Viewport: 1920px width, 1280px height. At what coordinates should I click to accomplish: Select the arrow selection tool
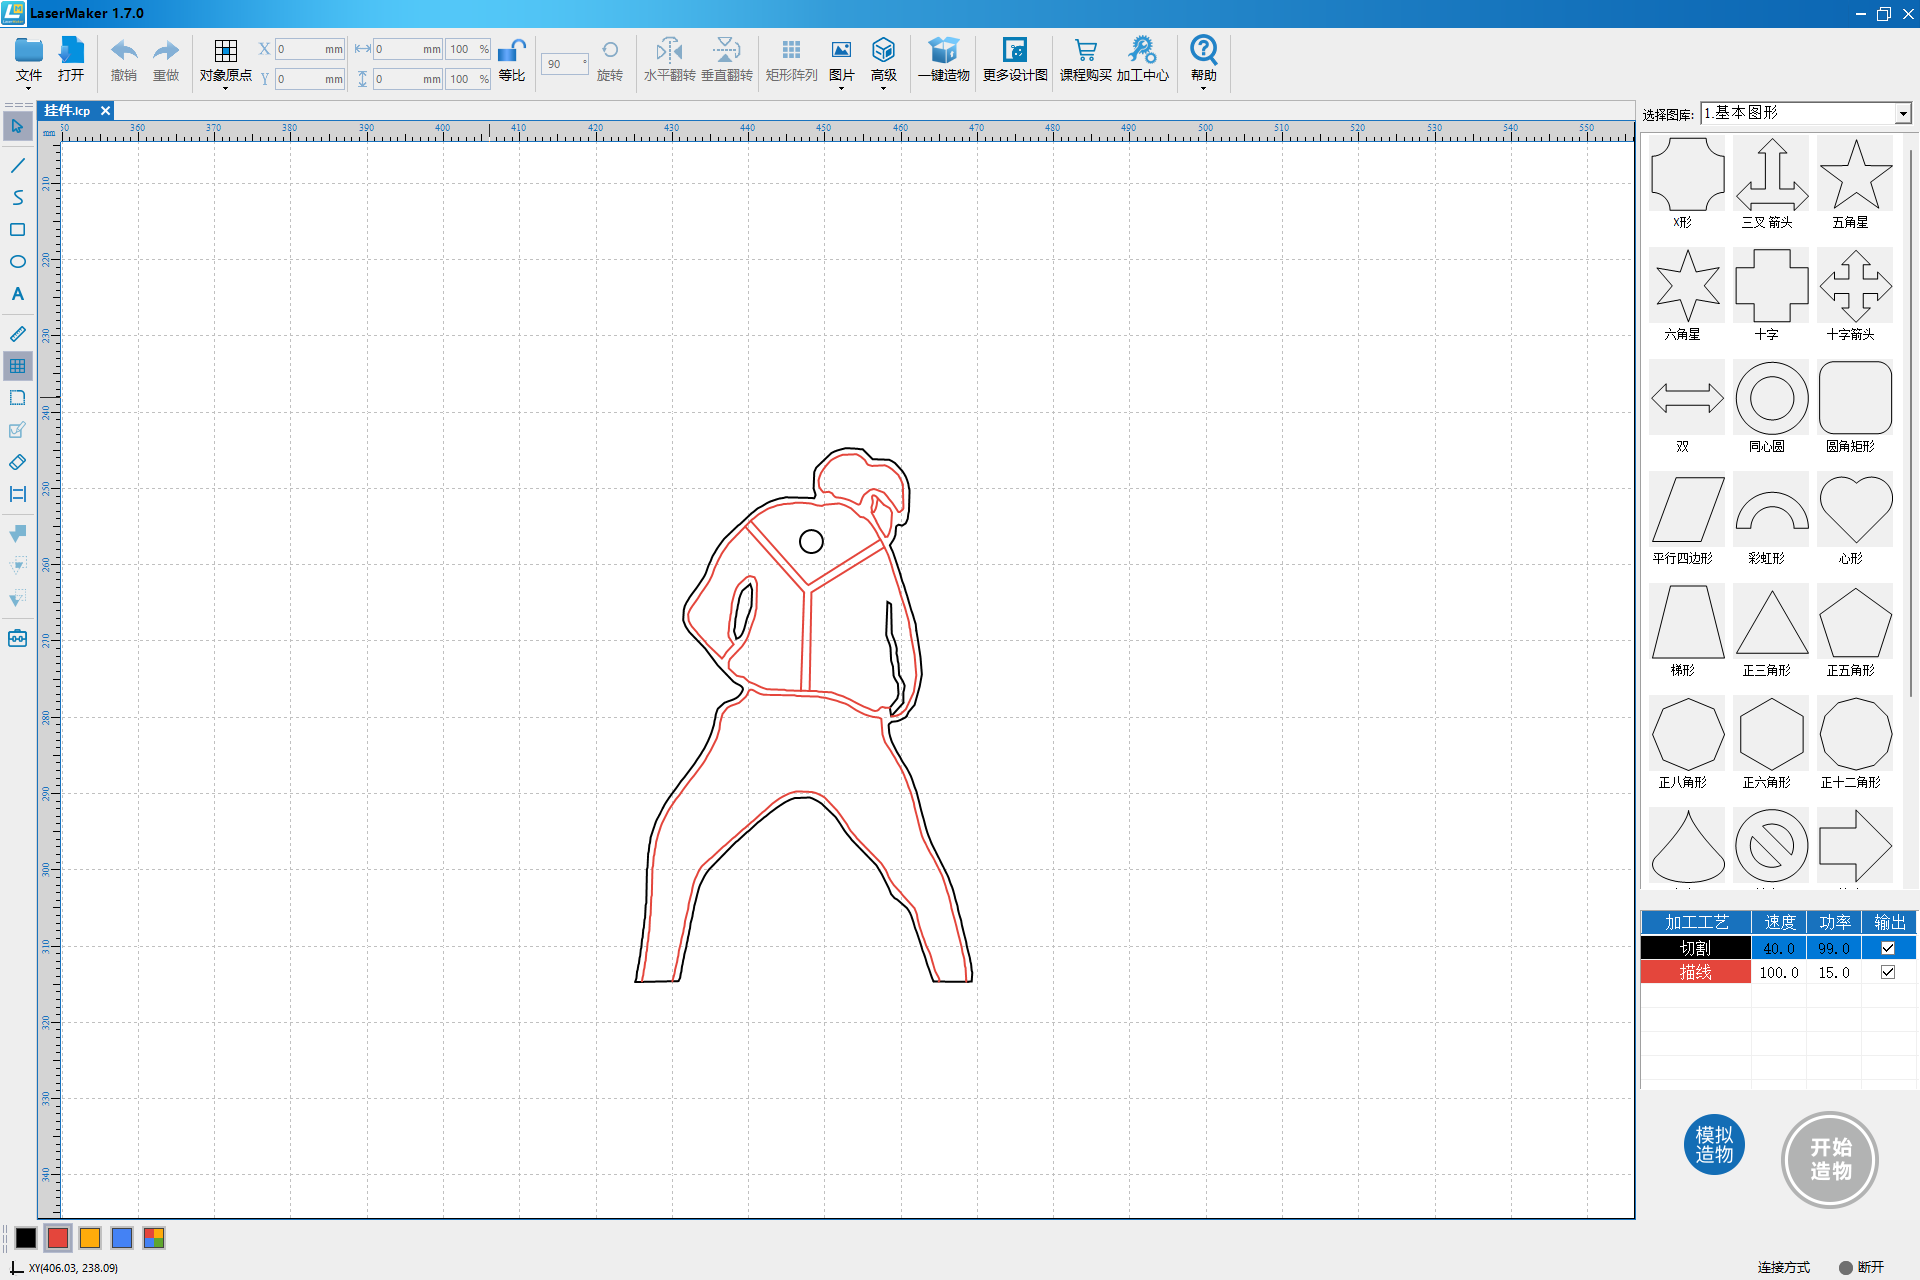coord(18,126)
